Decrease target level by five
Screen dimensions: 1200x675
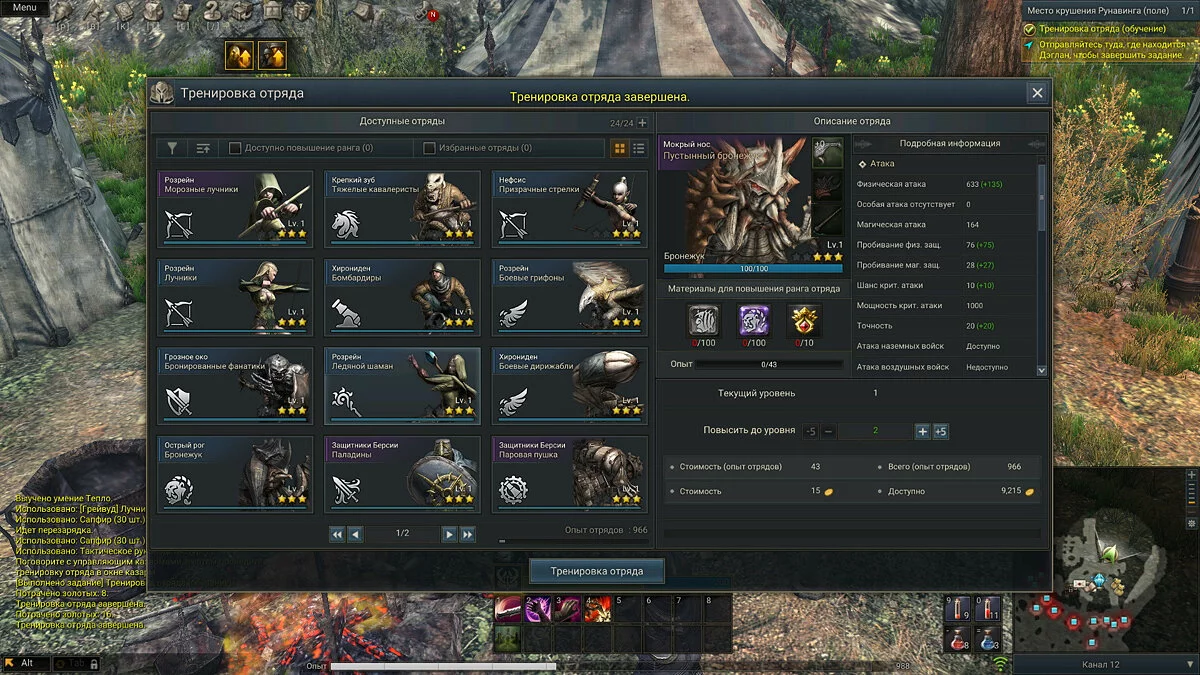coord(810,431)
